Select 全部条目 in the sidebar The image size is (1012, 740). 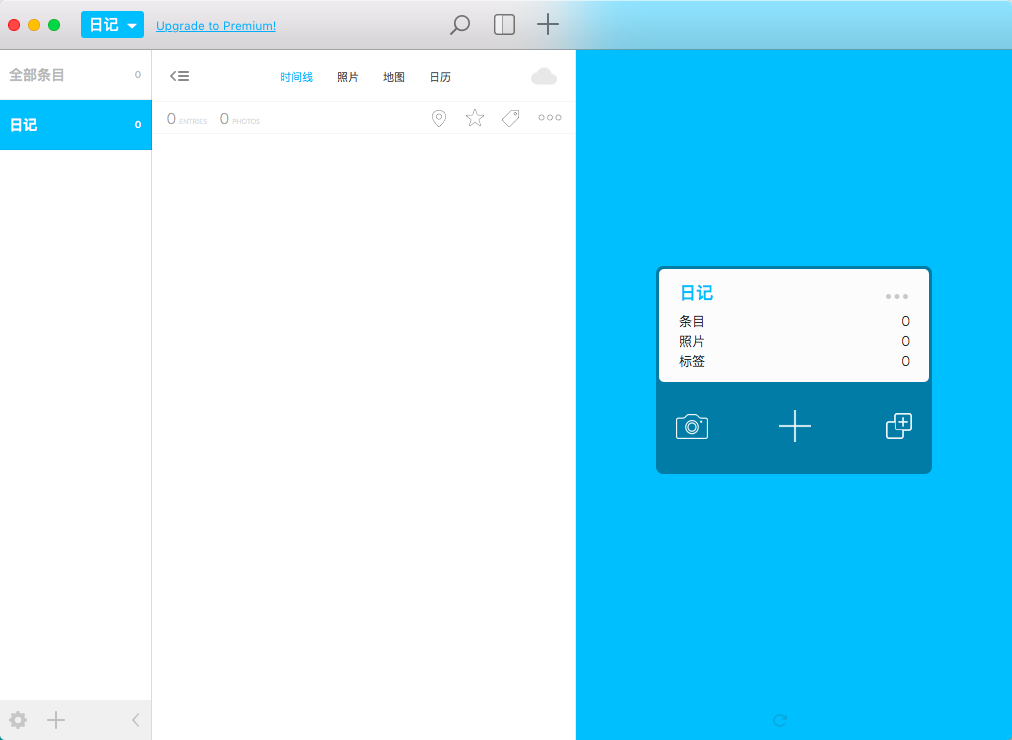[76, 75]
